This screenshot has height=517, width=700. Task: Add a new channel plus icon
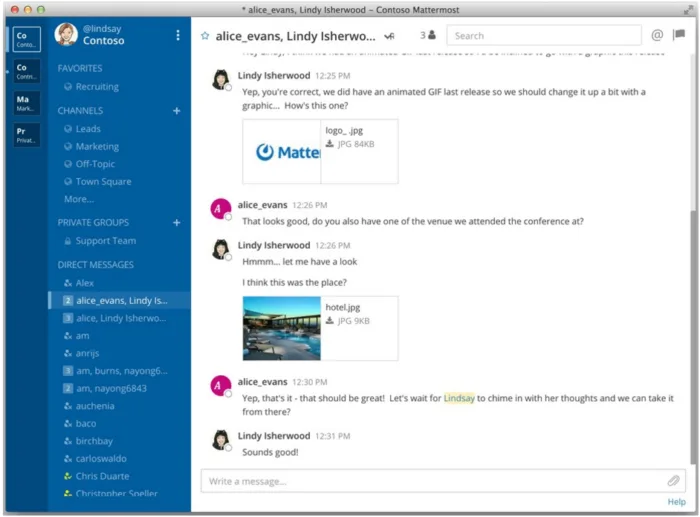177,111
